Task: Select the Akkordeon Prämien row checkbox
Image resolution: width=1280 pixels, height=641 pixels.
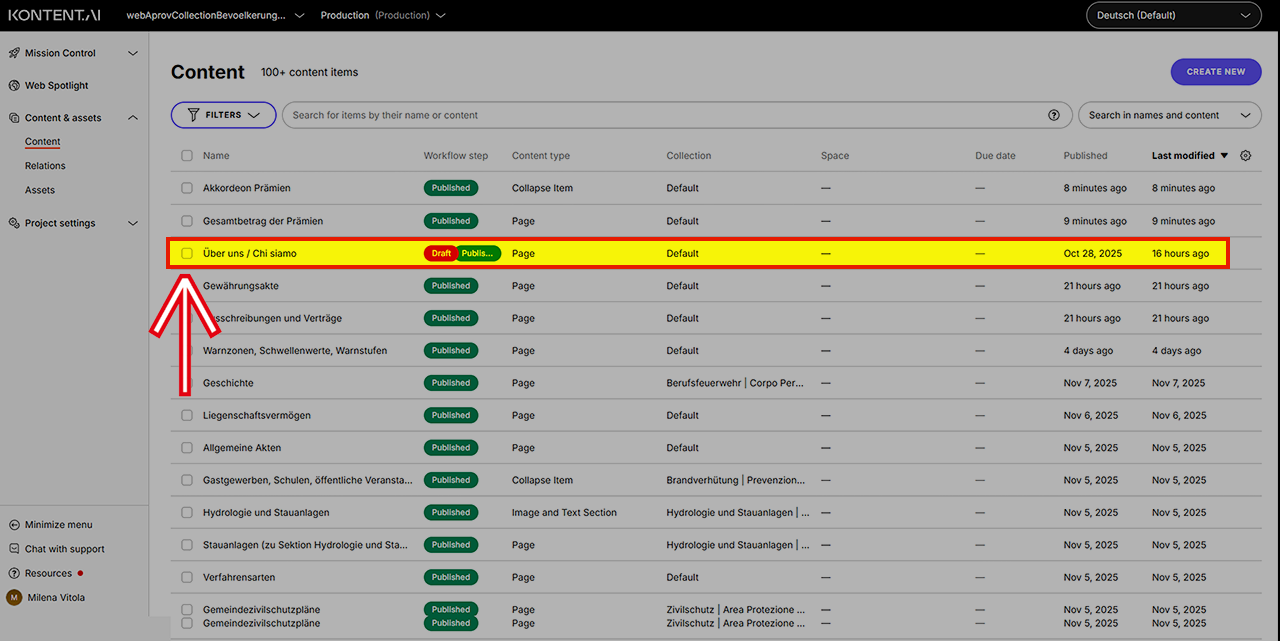Action: 187,188
